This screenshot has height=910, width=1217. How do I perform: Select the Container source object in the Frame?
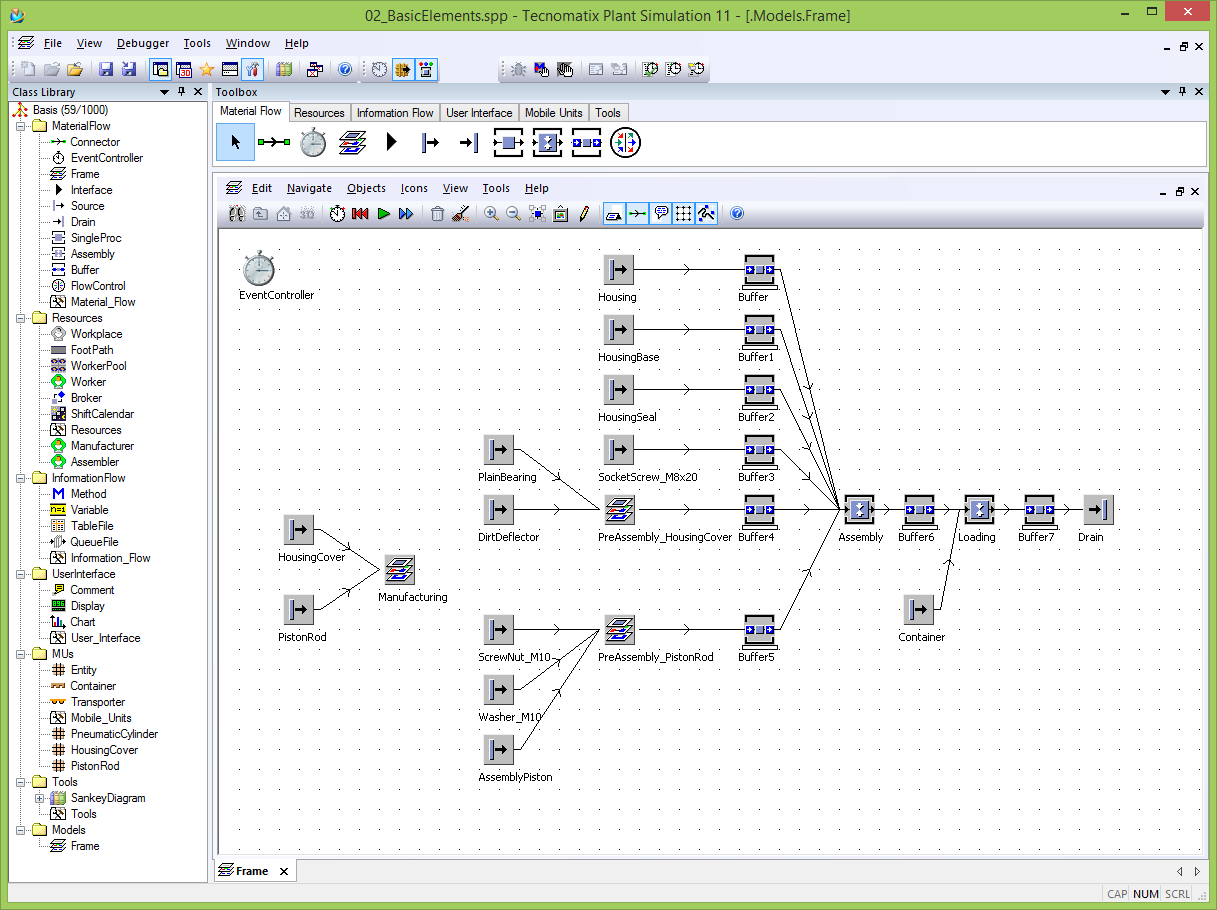[918, 610]
